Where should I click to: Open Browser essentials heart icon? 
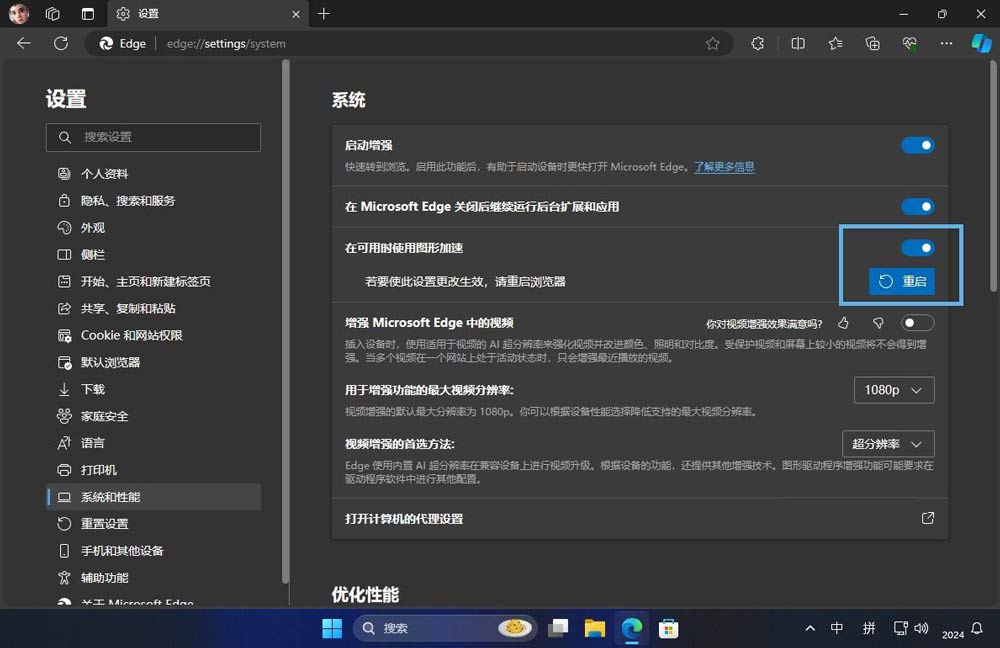tap(909, 43)
